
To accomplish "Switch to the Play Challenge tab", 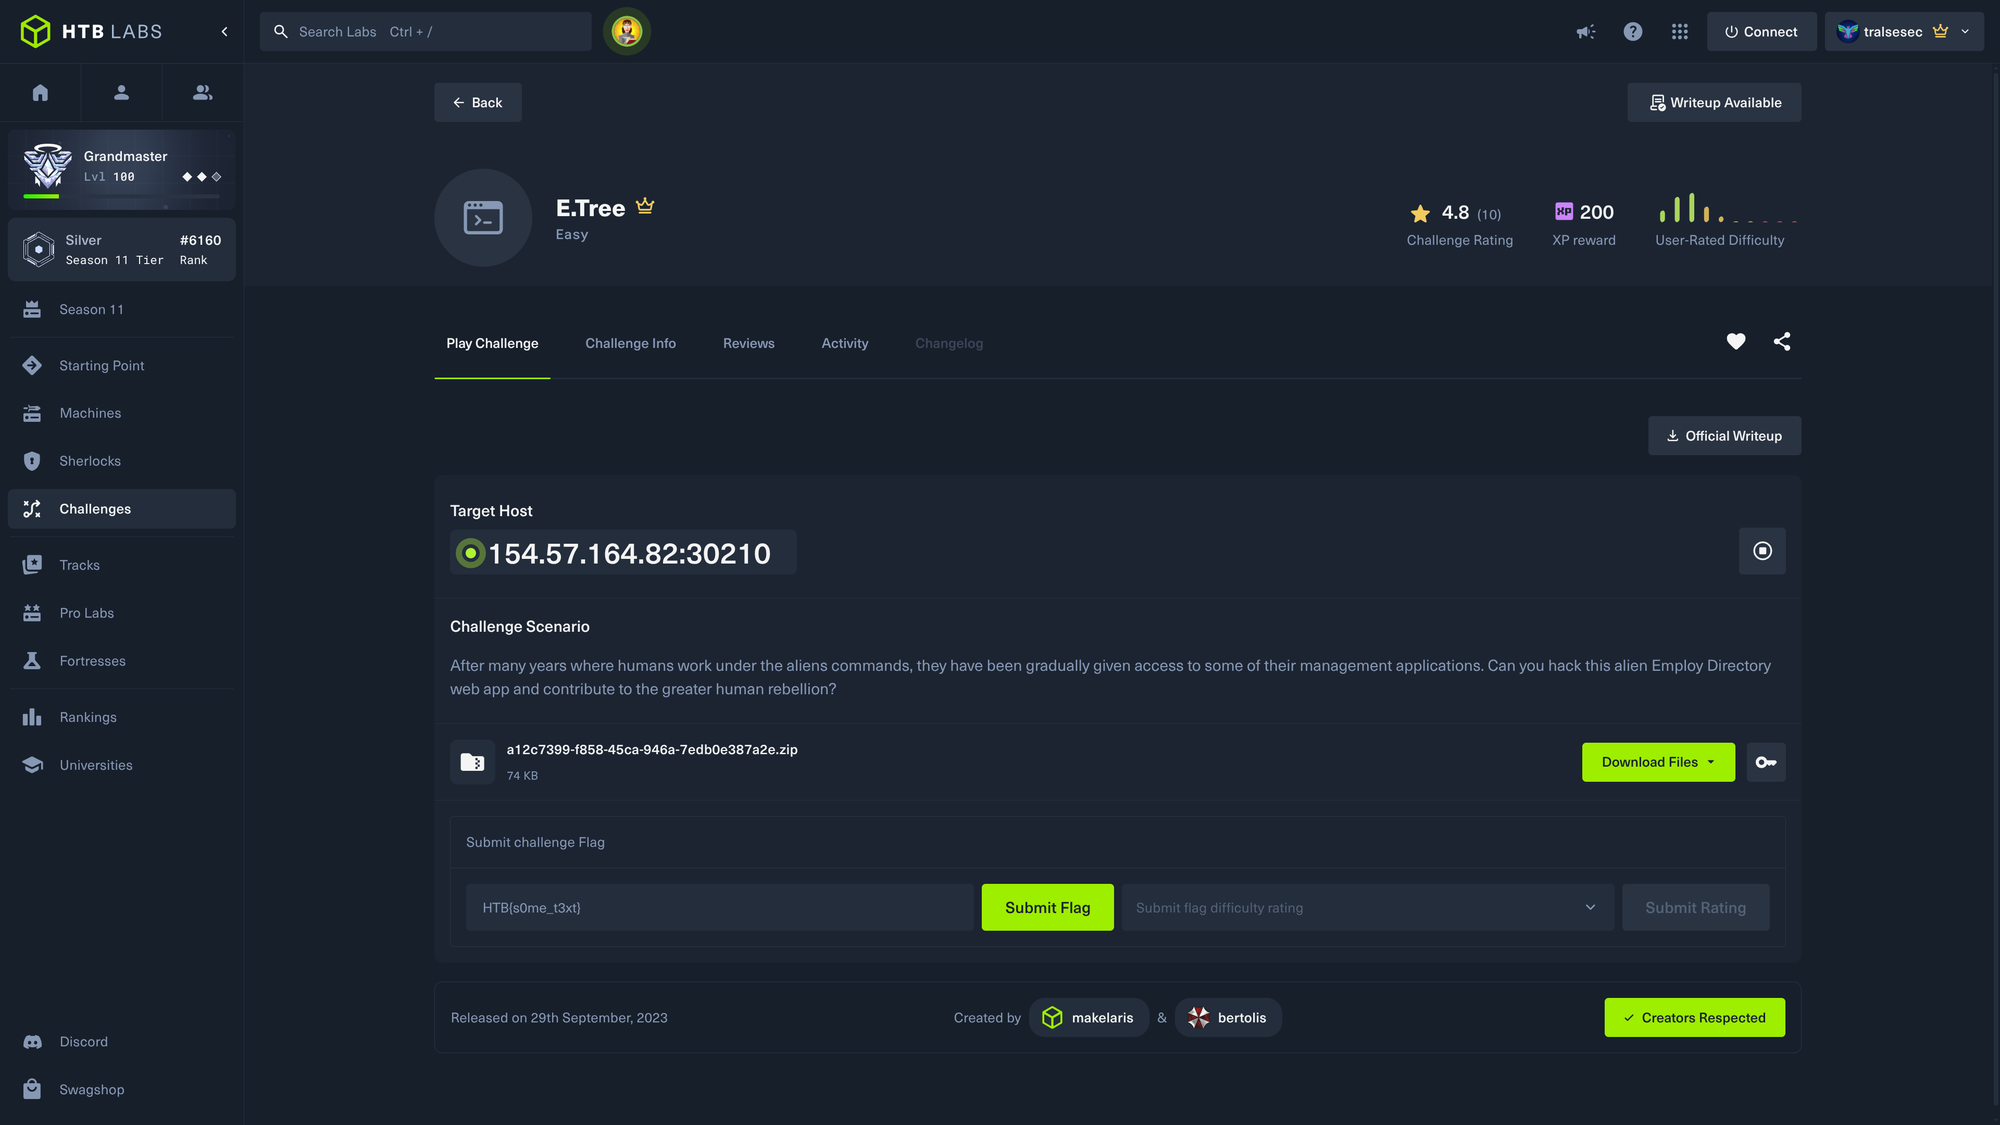I will click(492, 344).
